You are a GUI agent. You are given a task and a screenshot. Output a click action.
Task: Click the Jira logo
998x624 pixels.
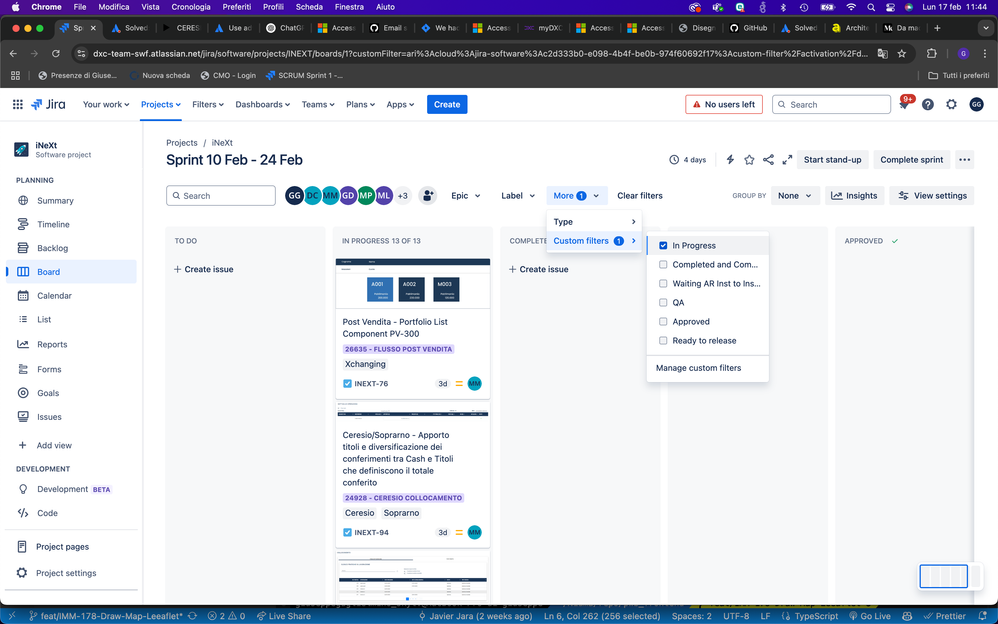48,104
